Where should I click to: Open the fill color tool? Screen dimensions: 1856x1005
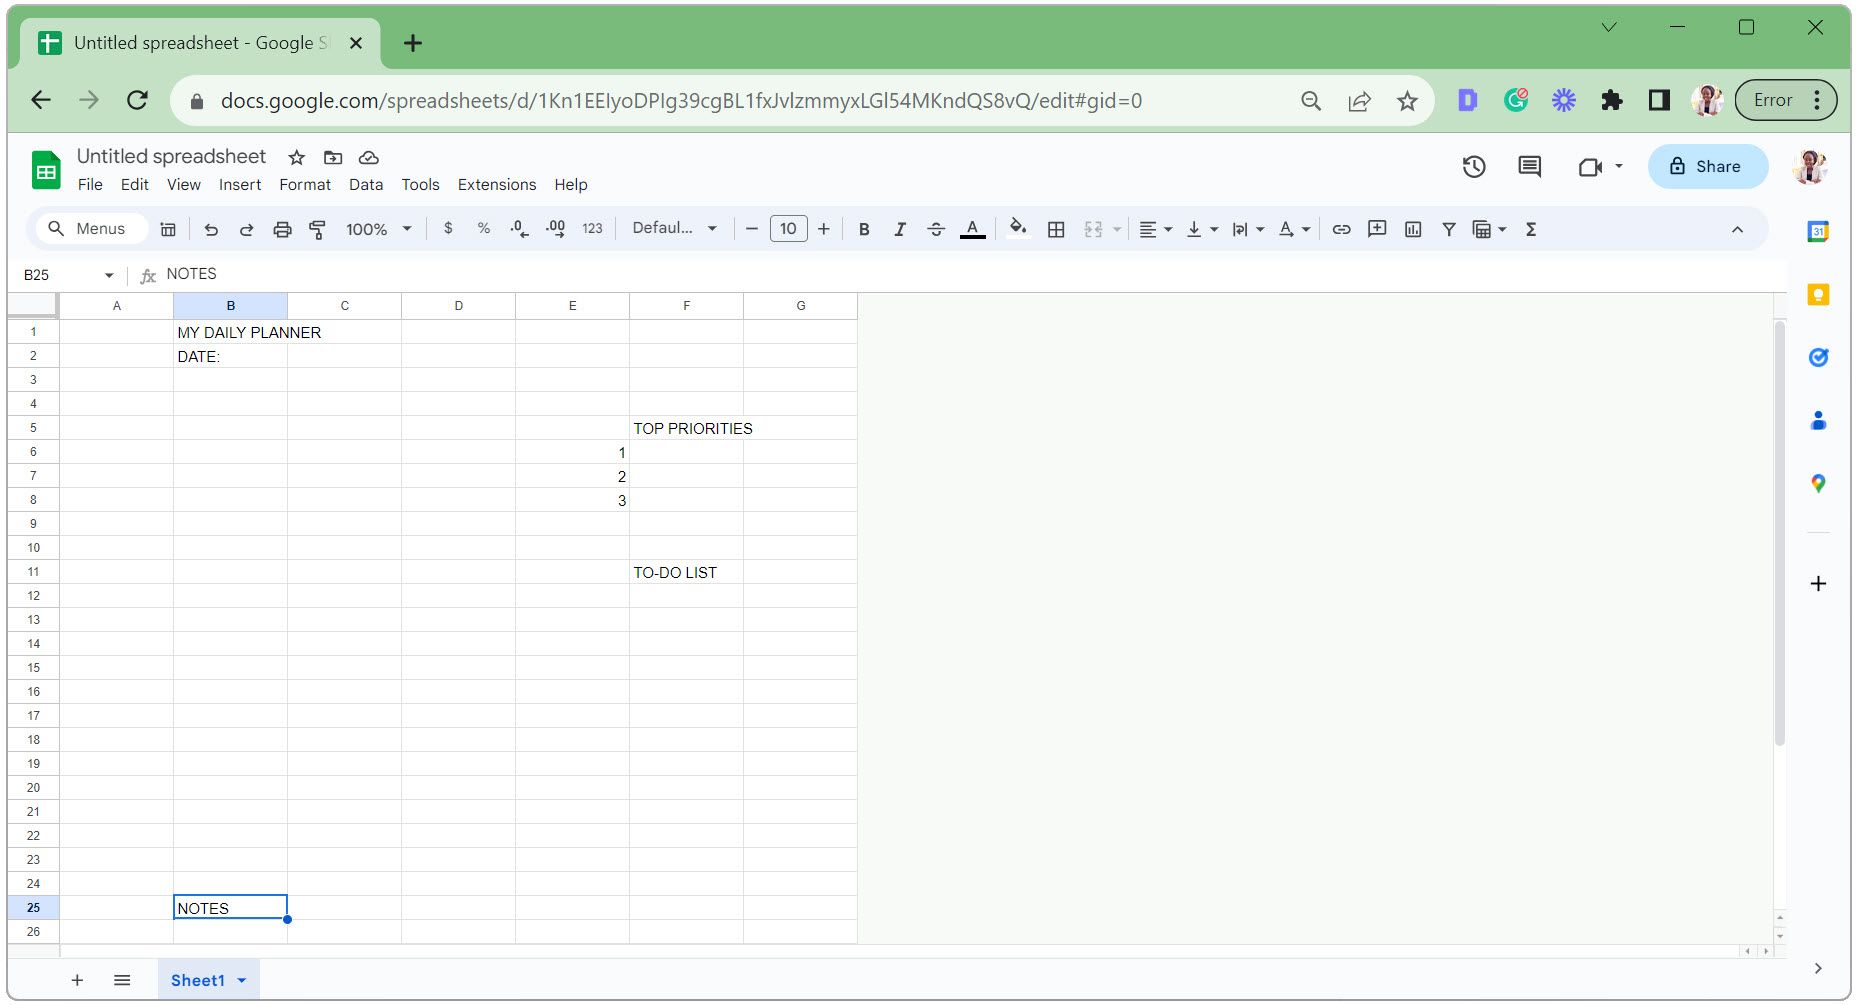click(x=1018, y=229)
